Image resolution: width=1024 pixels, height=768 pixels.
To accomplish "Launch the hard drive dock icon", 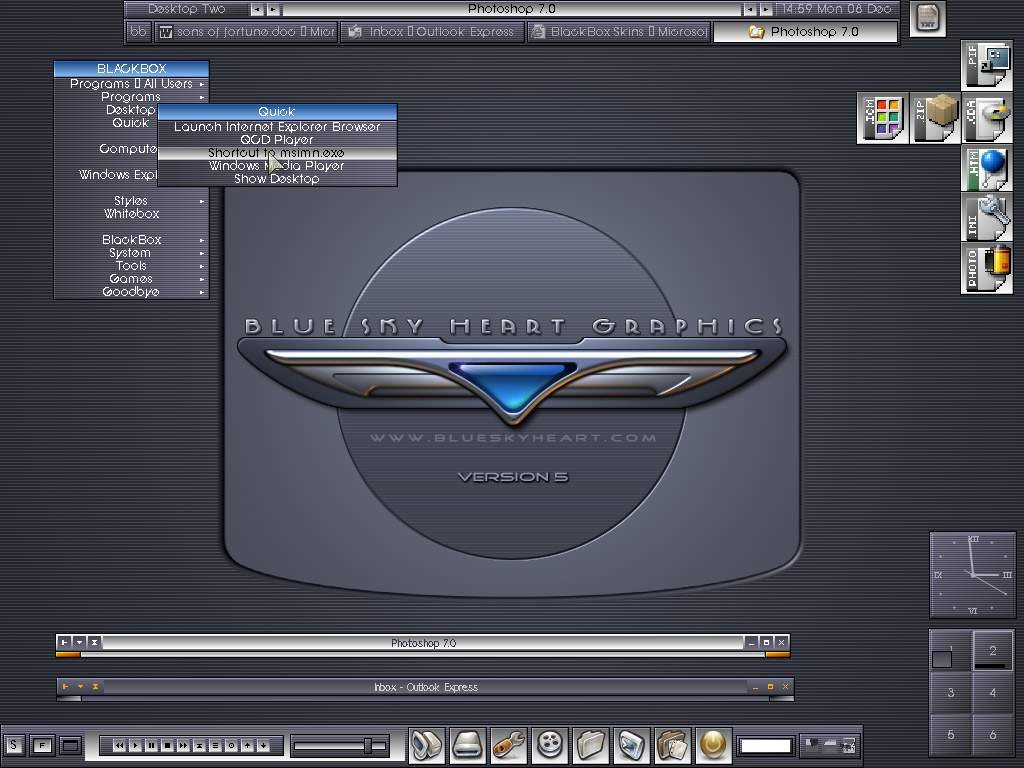I will (468, 744).
